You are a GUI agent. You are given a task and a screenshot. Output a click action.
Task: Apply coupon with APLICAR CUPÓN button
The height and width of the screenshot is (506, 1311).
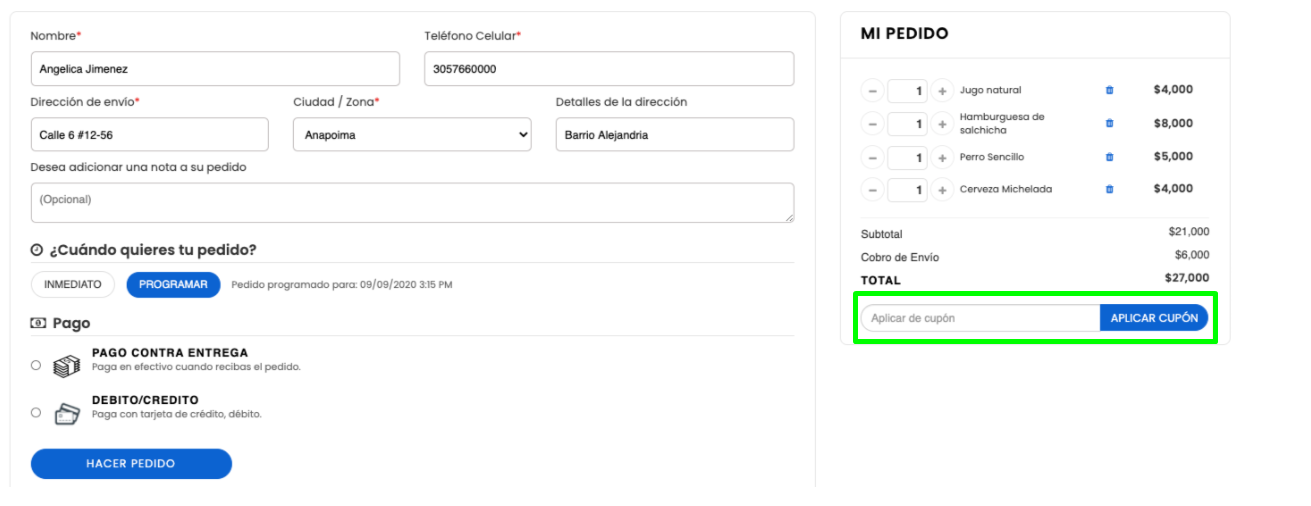(1154, 318)
